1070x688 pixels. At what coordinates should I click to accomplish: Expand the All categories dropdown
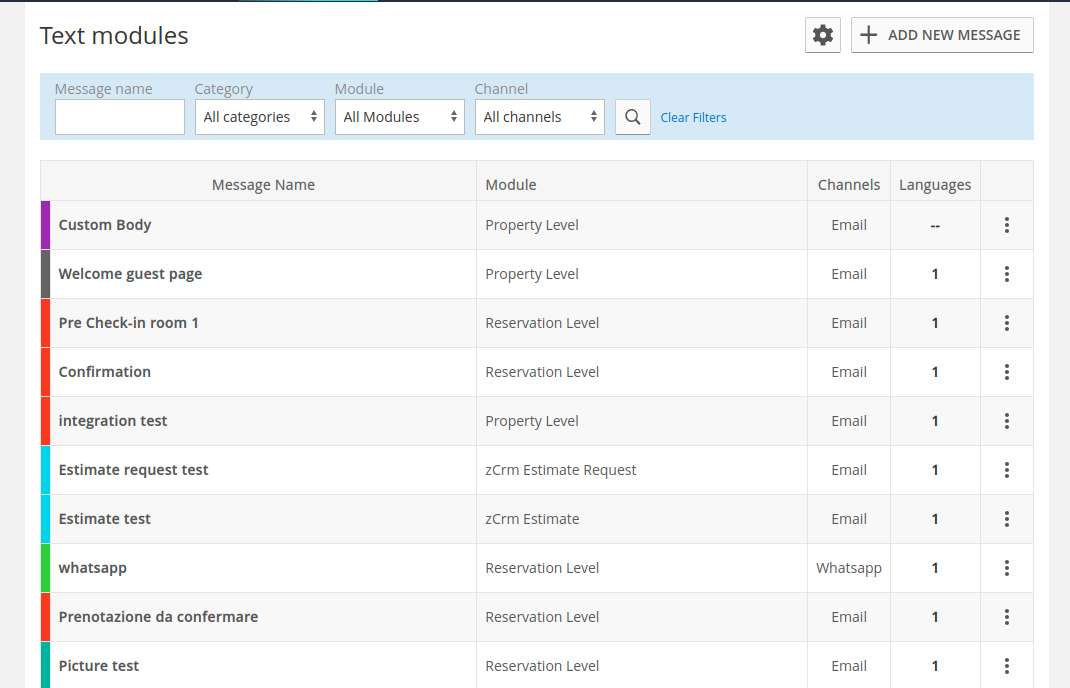(x=259, y=117)
